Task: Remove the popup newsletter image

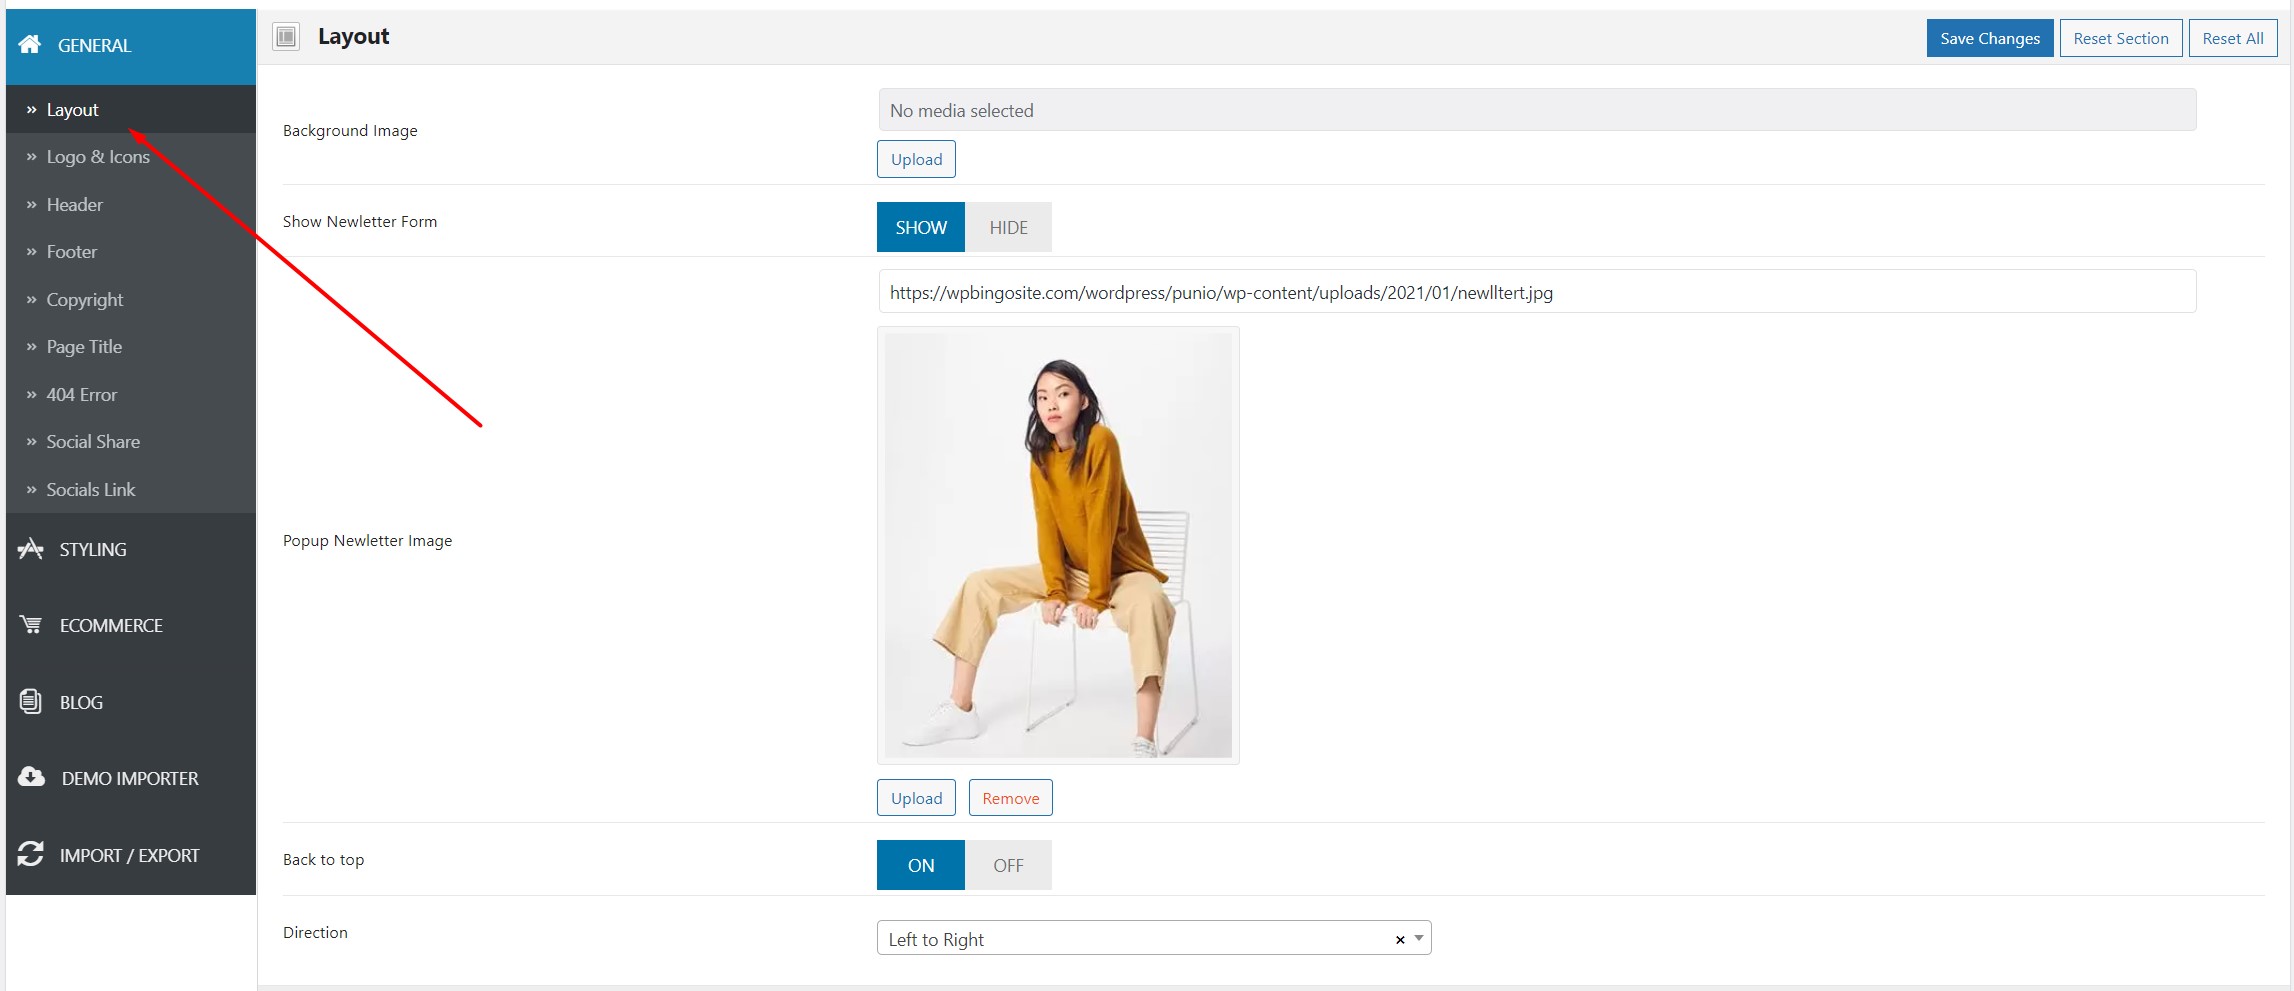Action: pyautogui.click(x=1010, y=798)
